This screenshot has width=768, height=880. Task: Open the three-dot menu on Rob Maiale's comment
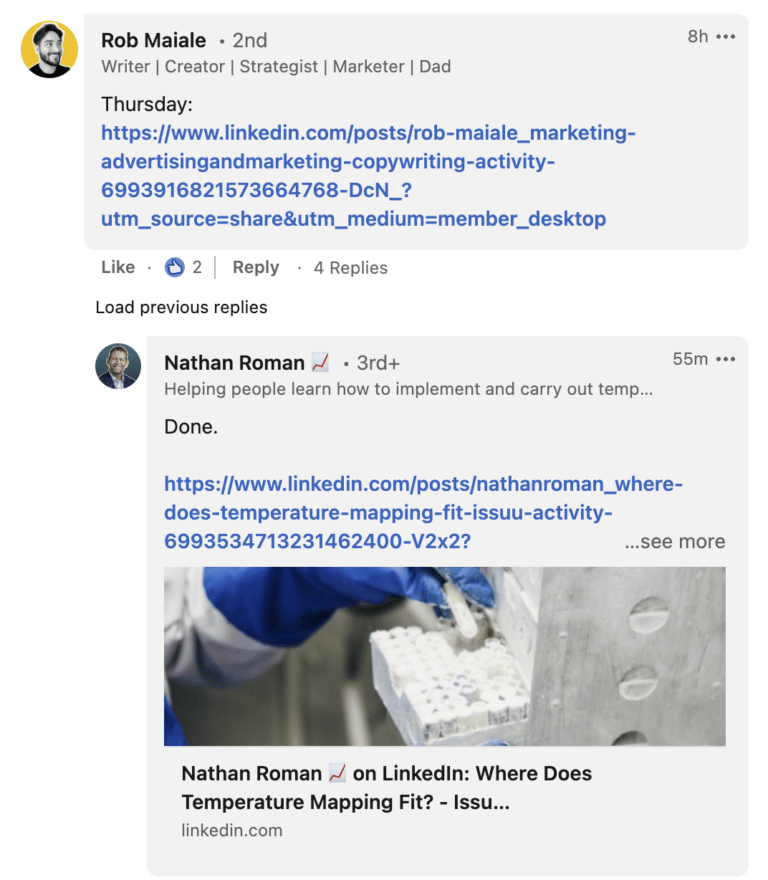[723, 38]
